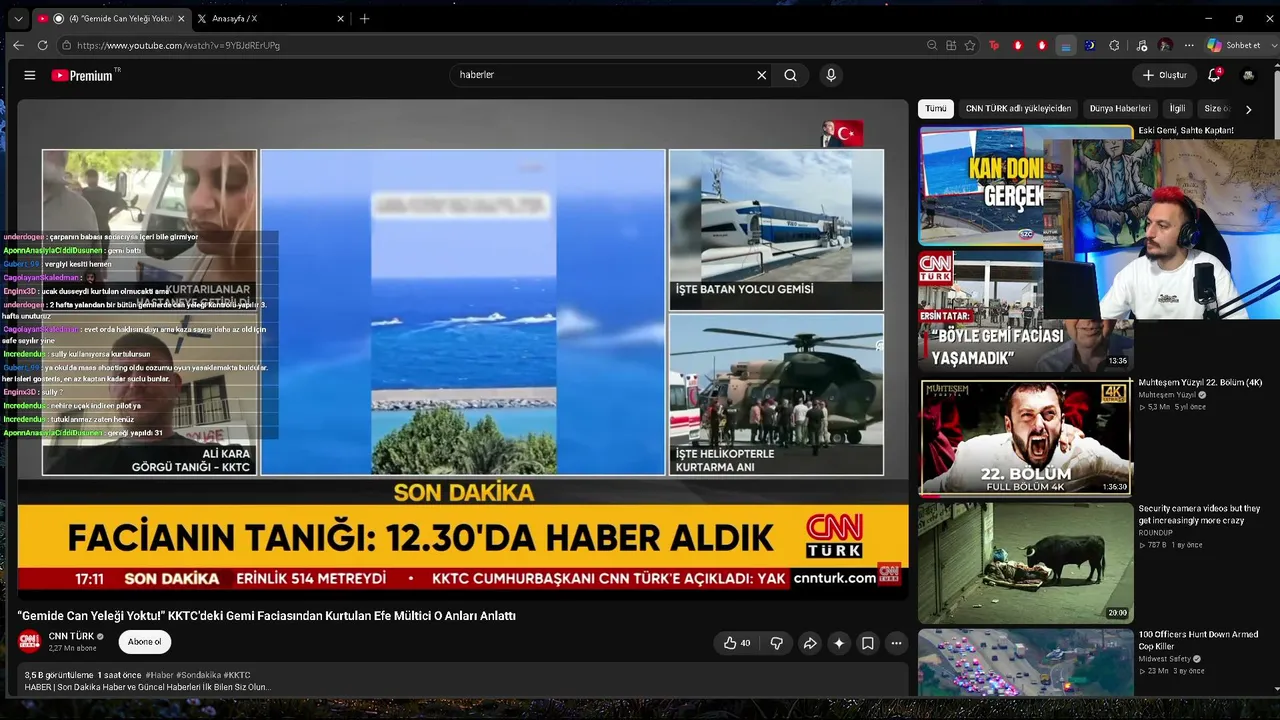Screen dimensions: 1280x720
Task: Click the #Haber hashtag
Action: pyautogui.click(x=158, y=675)
